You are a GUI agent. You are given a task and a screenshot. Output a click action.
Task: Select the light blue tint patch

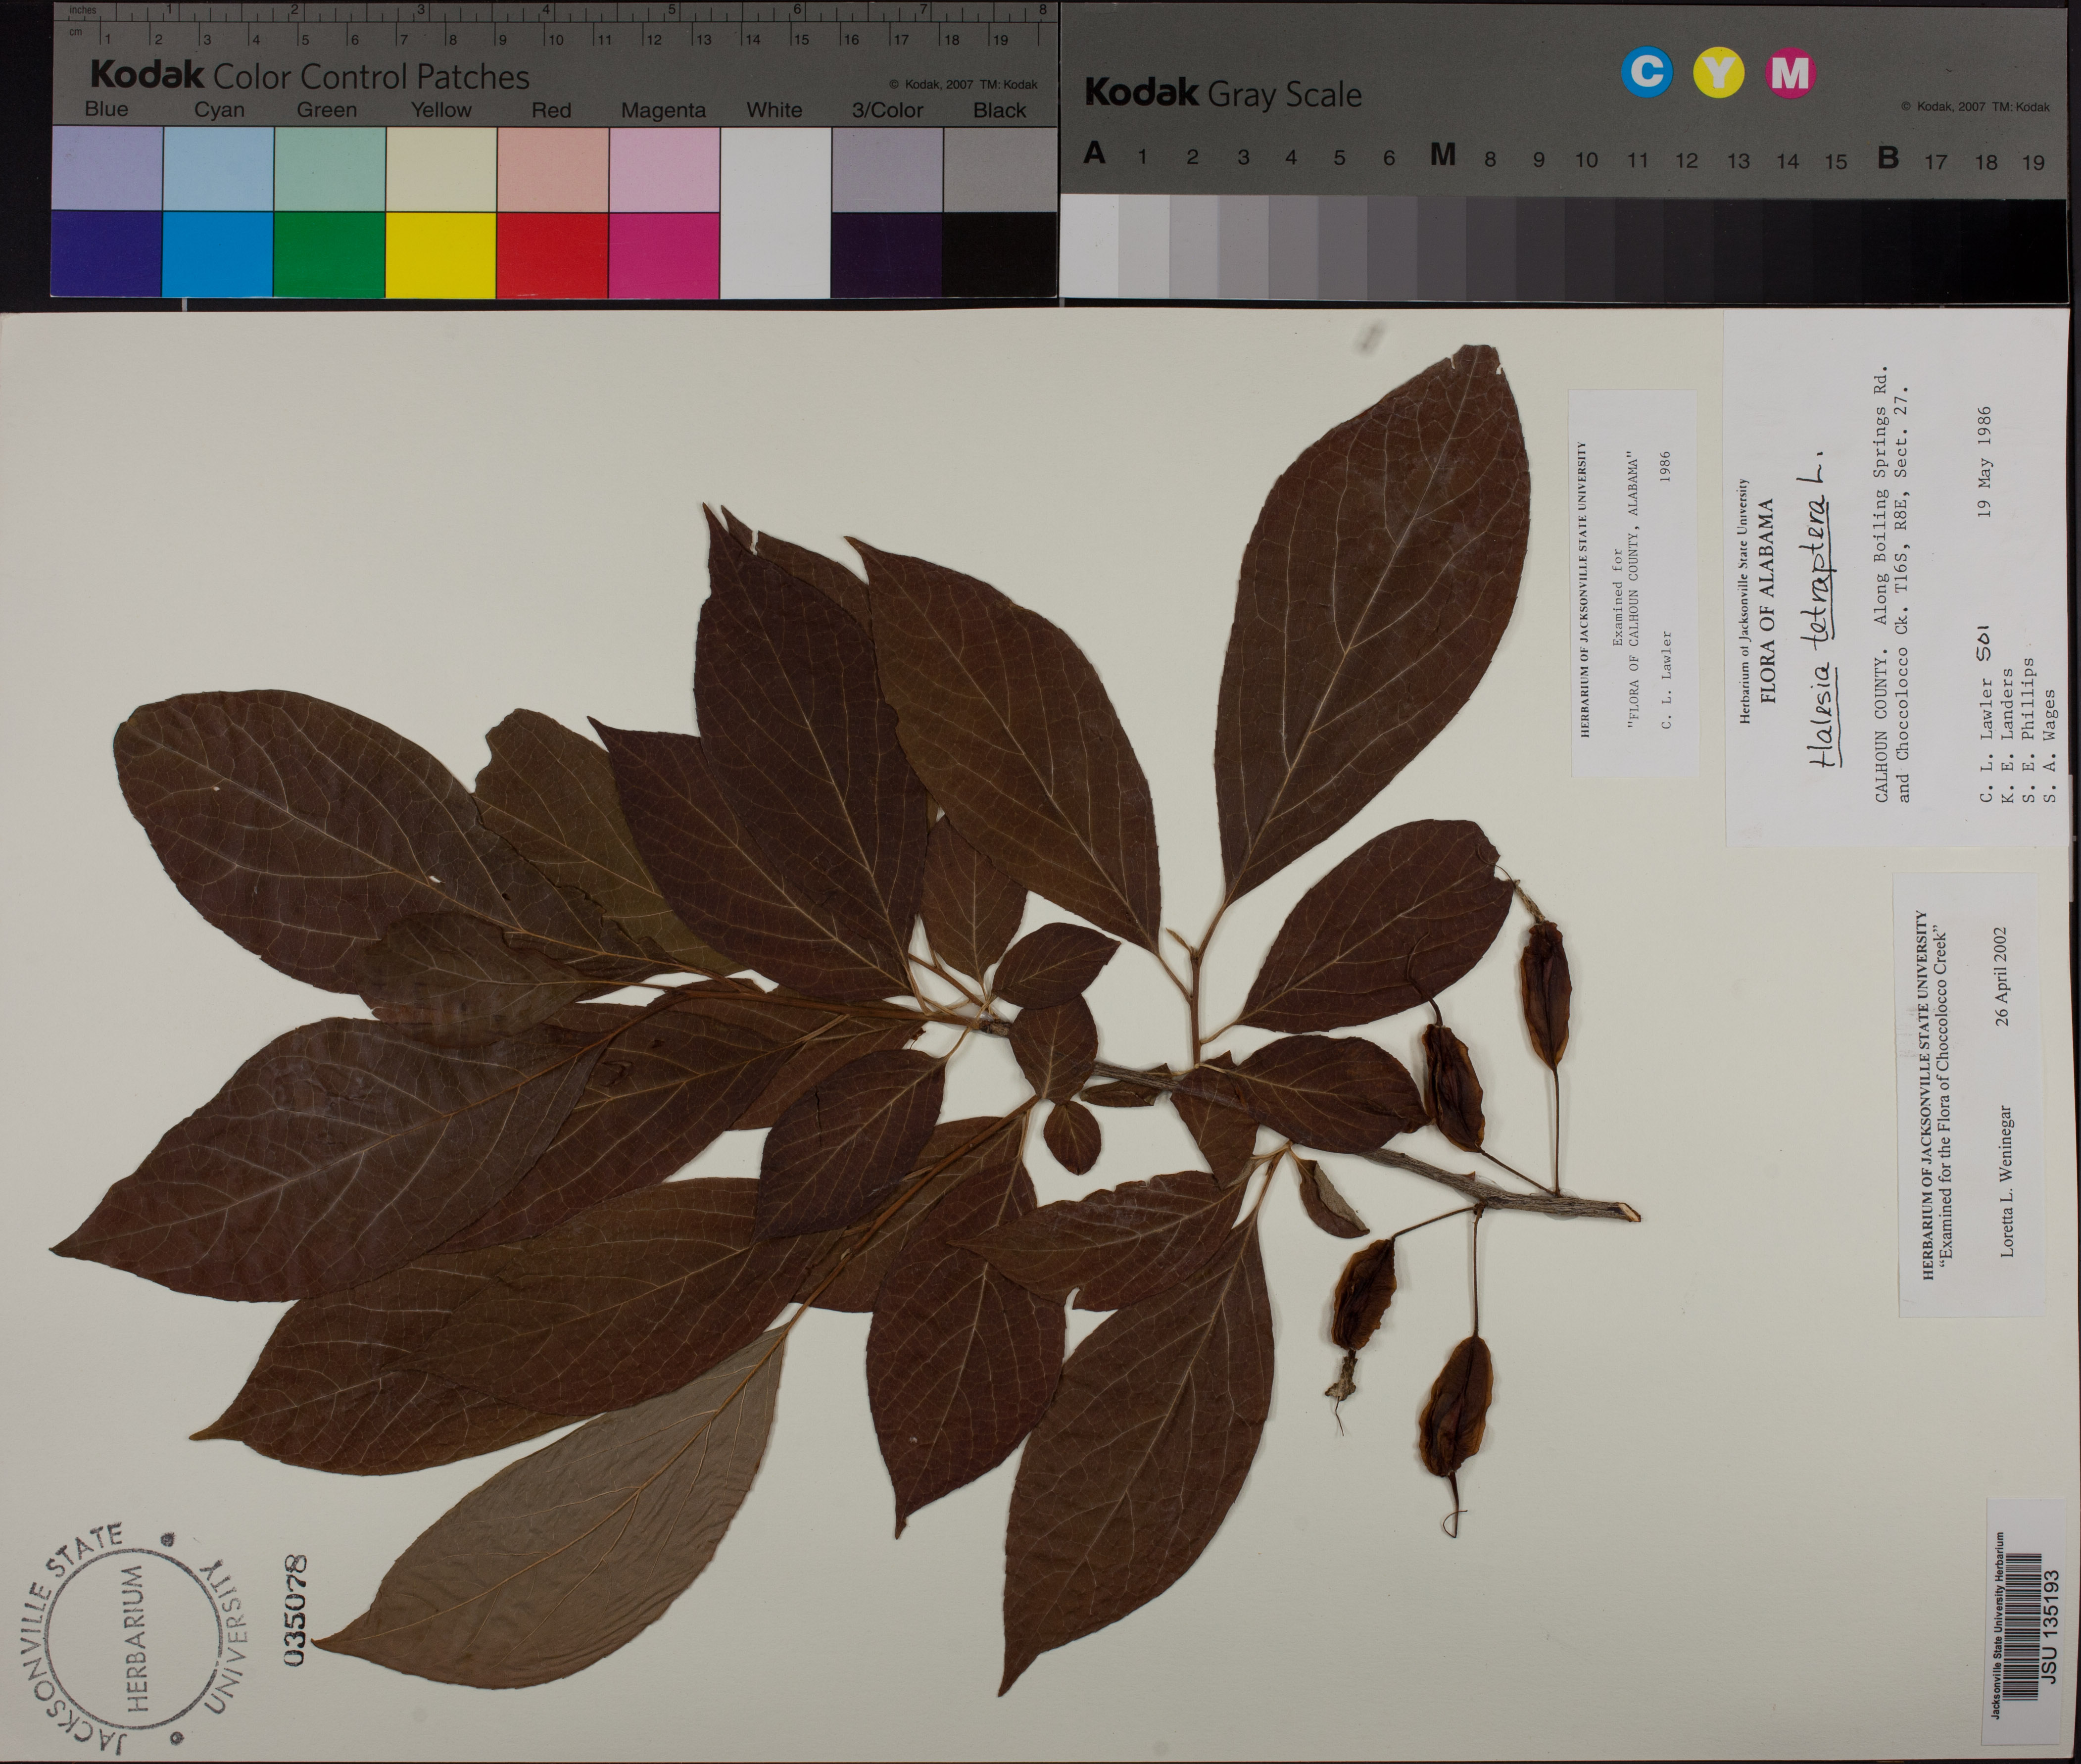coord(106,169)
